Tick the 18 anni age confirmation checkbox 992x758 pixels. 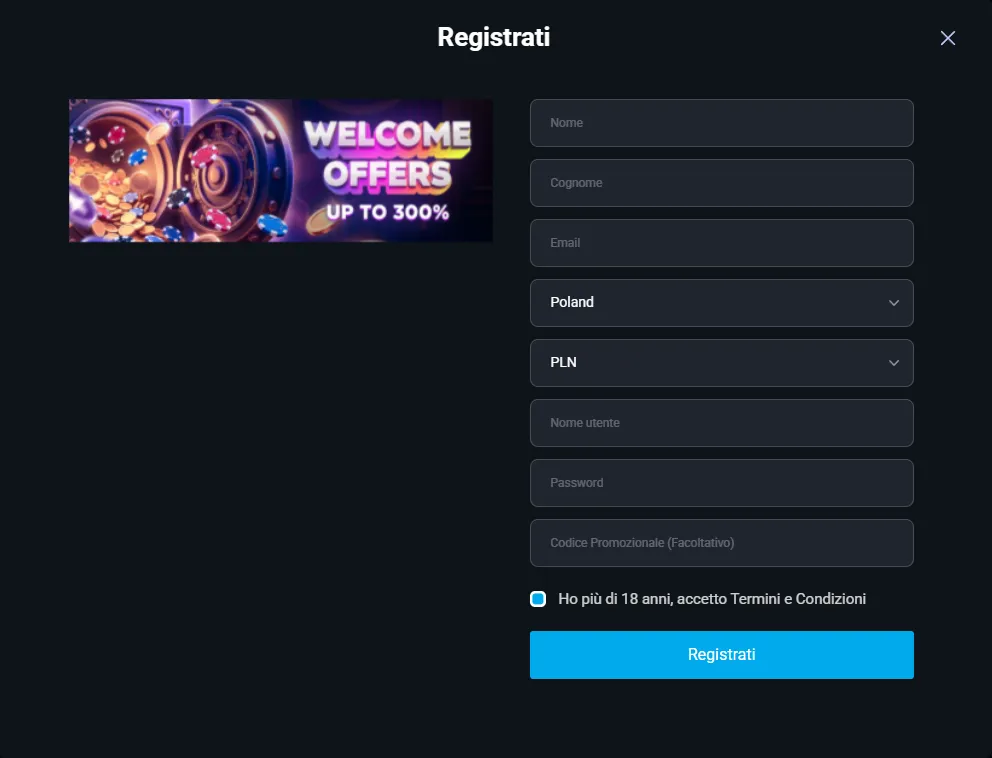538,599
